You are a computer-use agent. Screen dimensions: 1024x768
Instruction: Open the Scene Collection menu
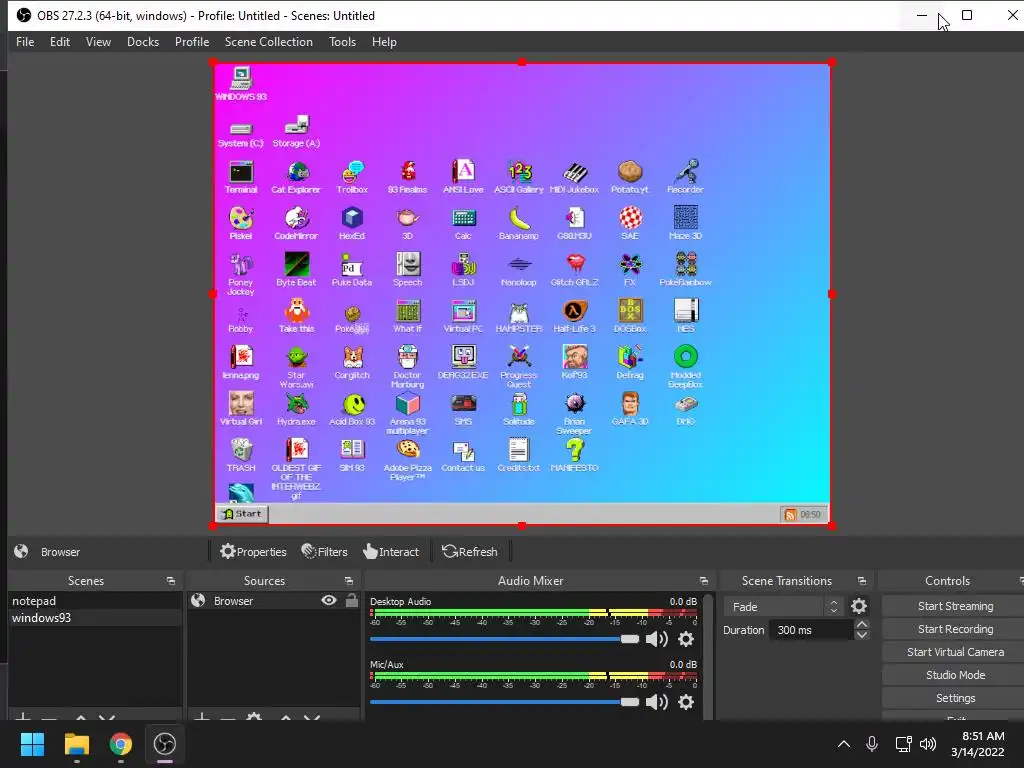[268, 42]
